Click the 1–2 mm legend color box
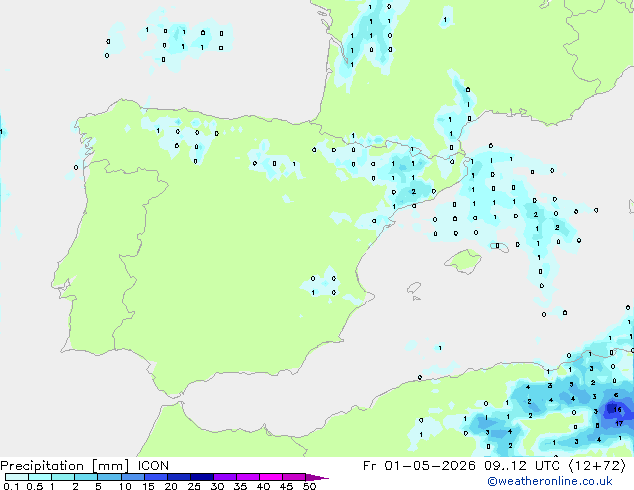The width and height of the screenshot is (634, 490). 63,477
